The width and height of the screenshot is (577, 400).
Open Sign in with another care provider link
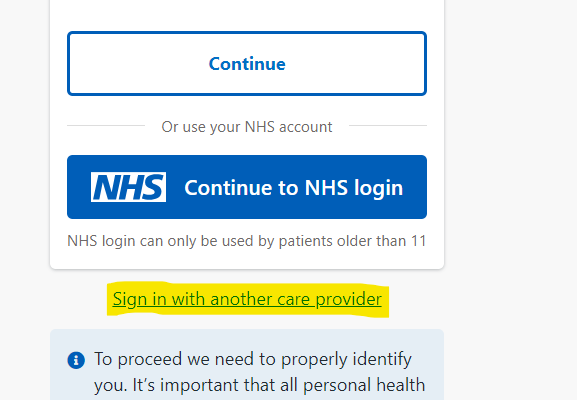247,299
